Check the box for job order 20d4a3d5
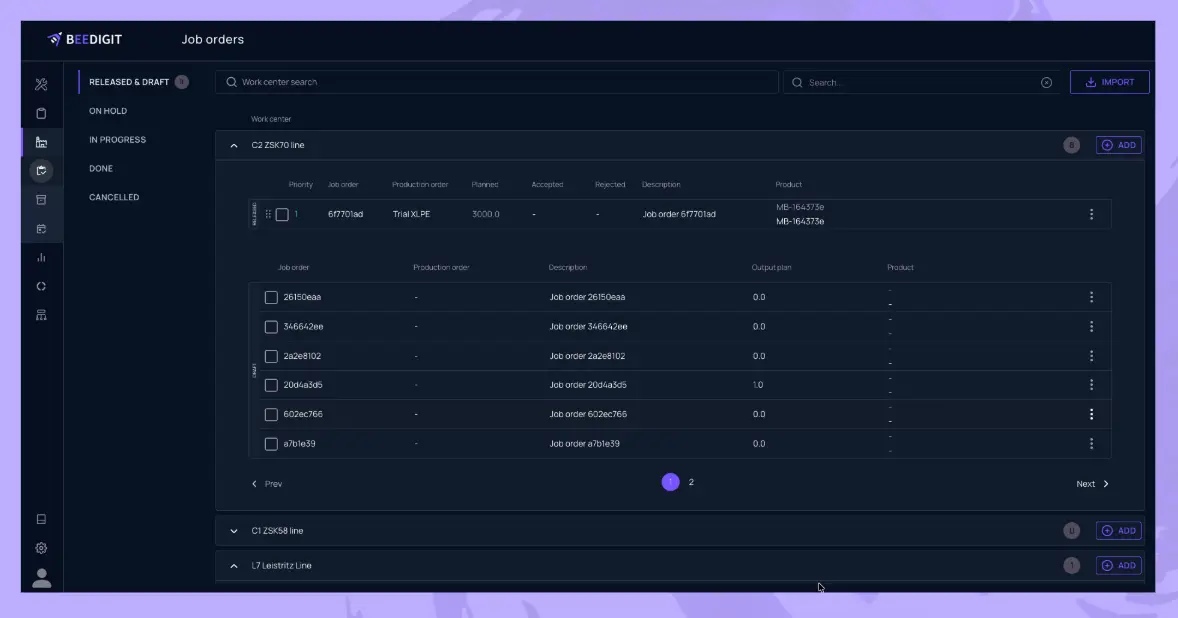Screen dimensions: 1178x618 point(271,385)
